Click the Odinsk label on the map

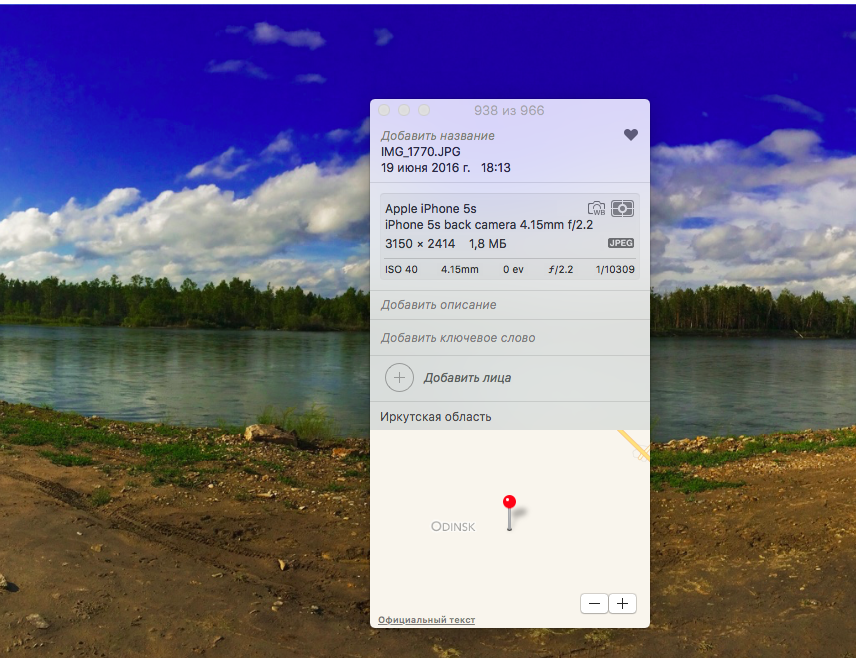tap(453, 526)
